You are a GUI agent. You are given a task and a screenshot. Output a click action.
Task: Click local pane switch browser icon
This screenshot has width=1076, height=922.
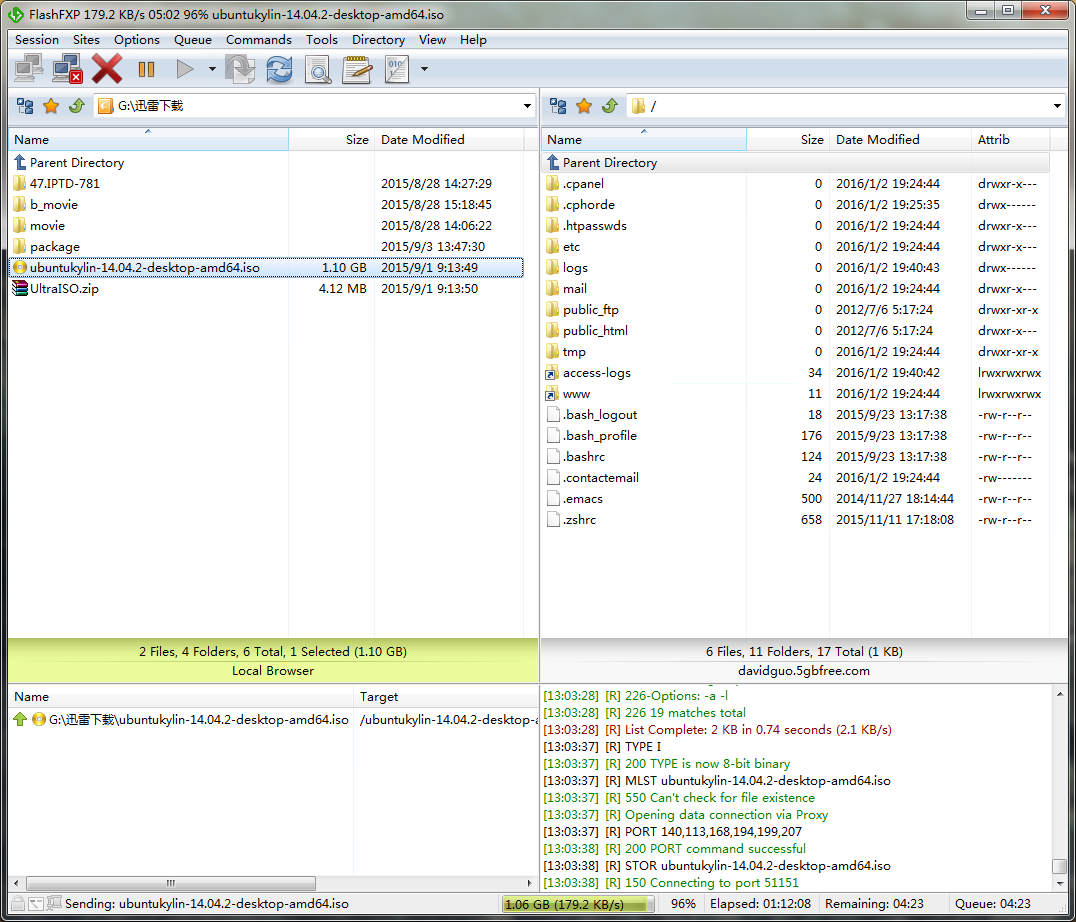(25, 106)
